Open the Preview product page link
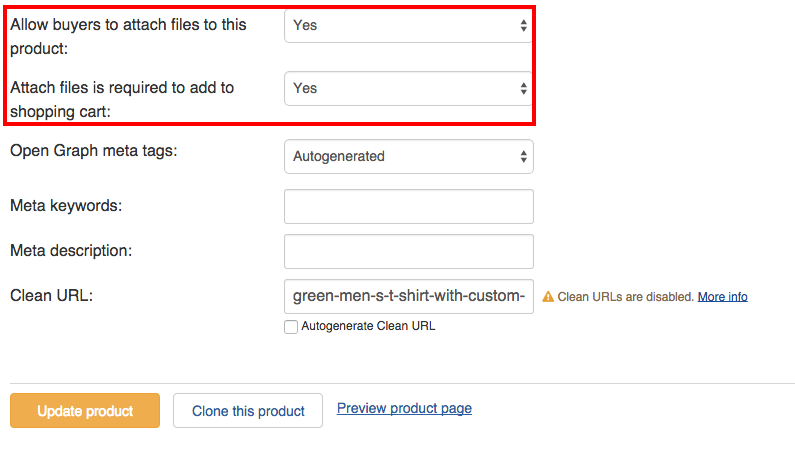 click(404, 408)
